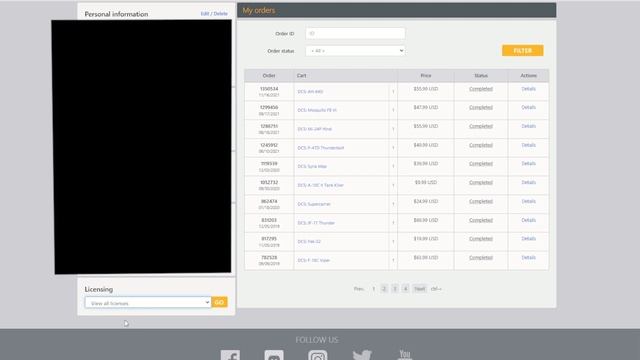Select pagination page 1
The width and height of the screenshot is (640, 360).
click(373, 289)
